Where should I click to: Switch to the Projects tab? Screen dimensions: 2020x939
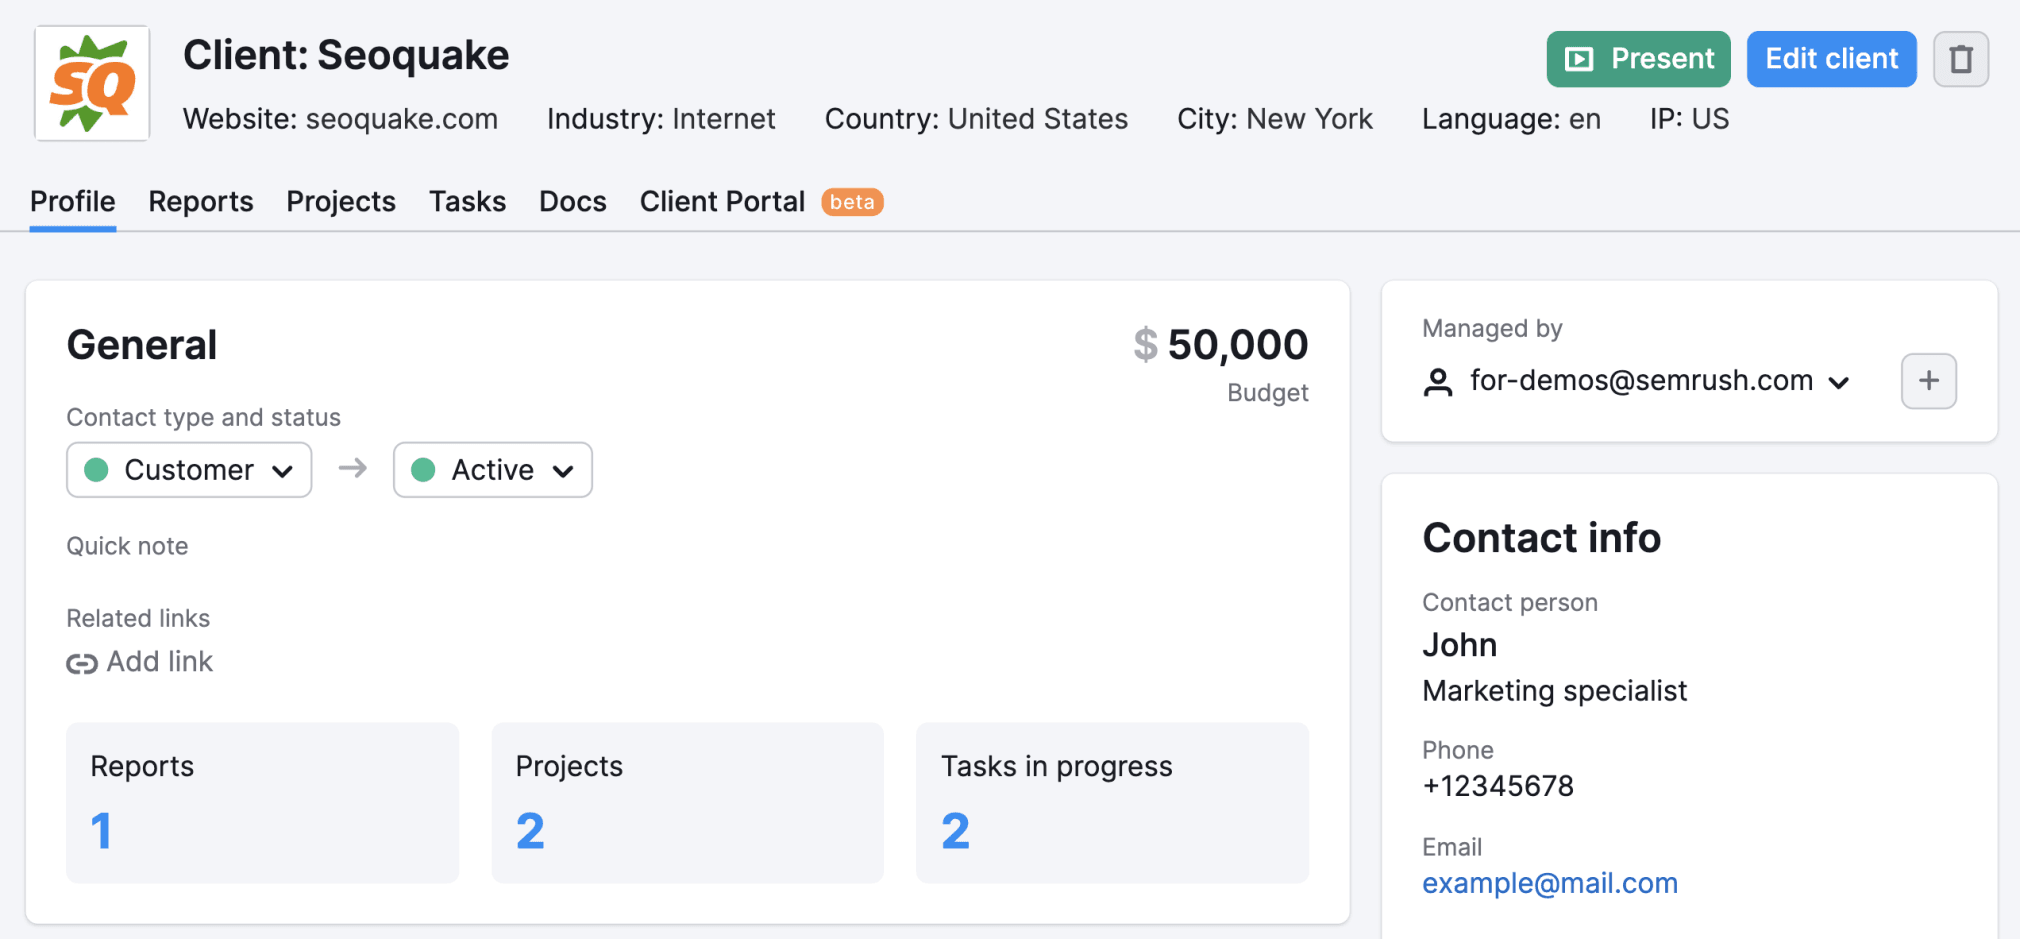[340, 202]
